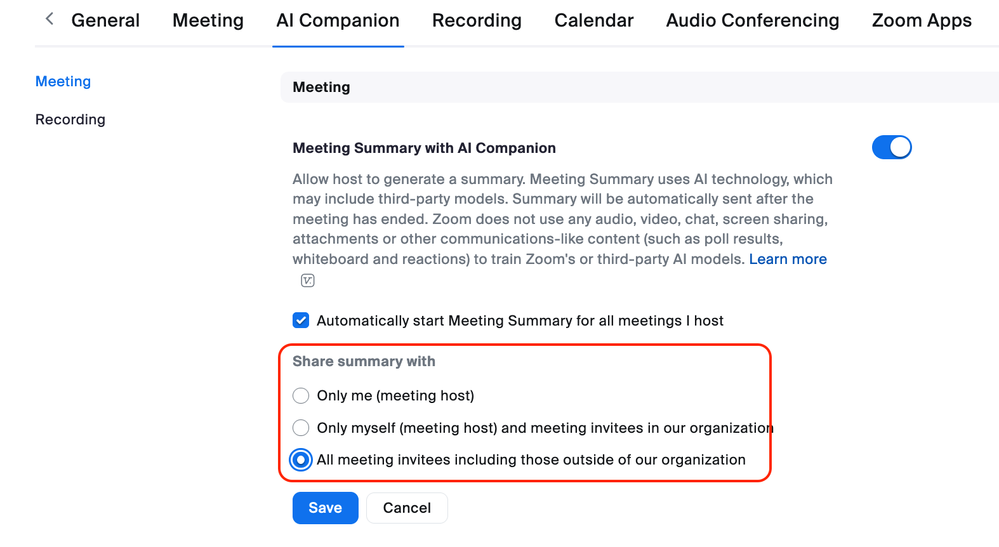Open the Recording tab in the top bar

[477, 21]
